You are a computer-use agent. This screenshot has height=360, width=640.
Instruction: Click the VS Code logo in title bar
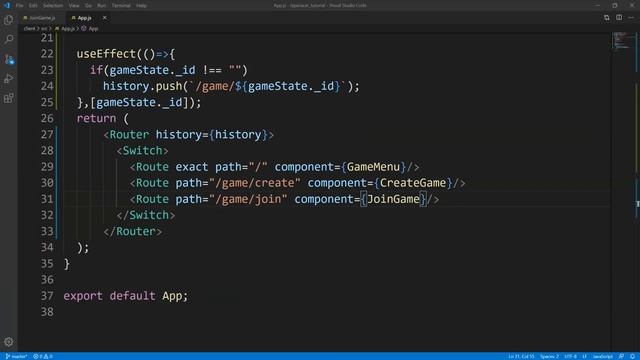tap(7, 5)
